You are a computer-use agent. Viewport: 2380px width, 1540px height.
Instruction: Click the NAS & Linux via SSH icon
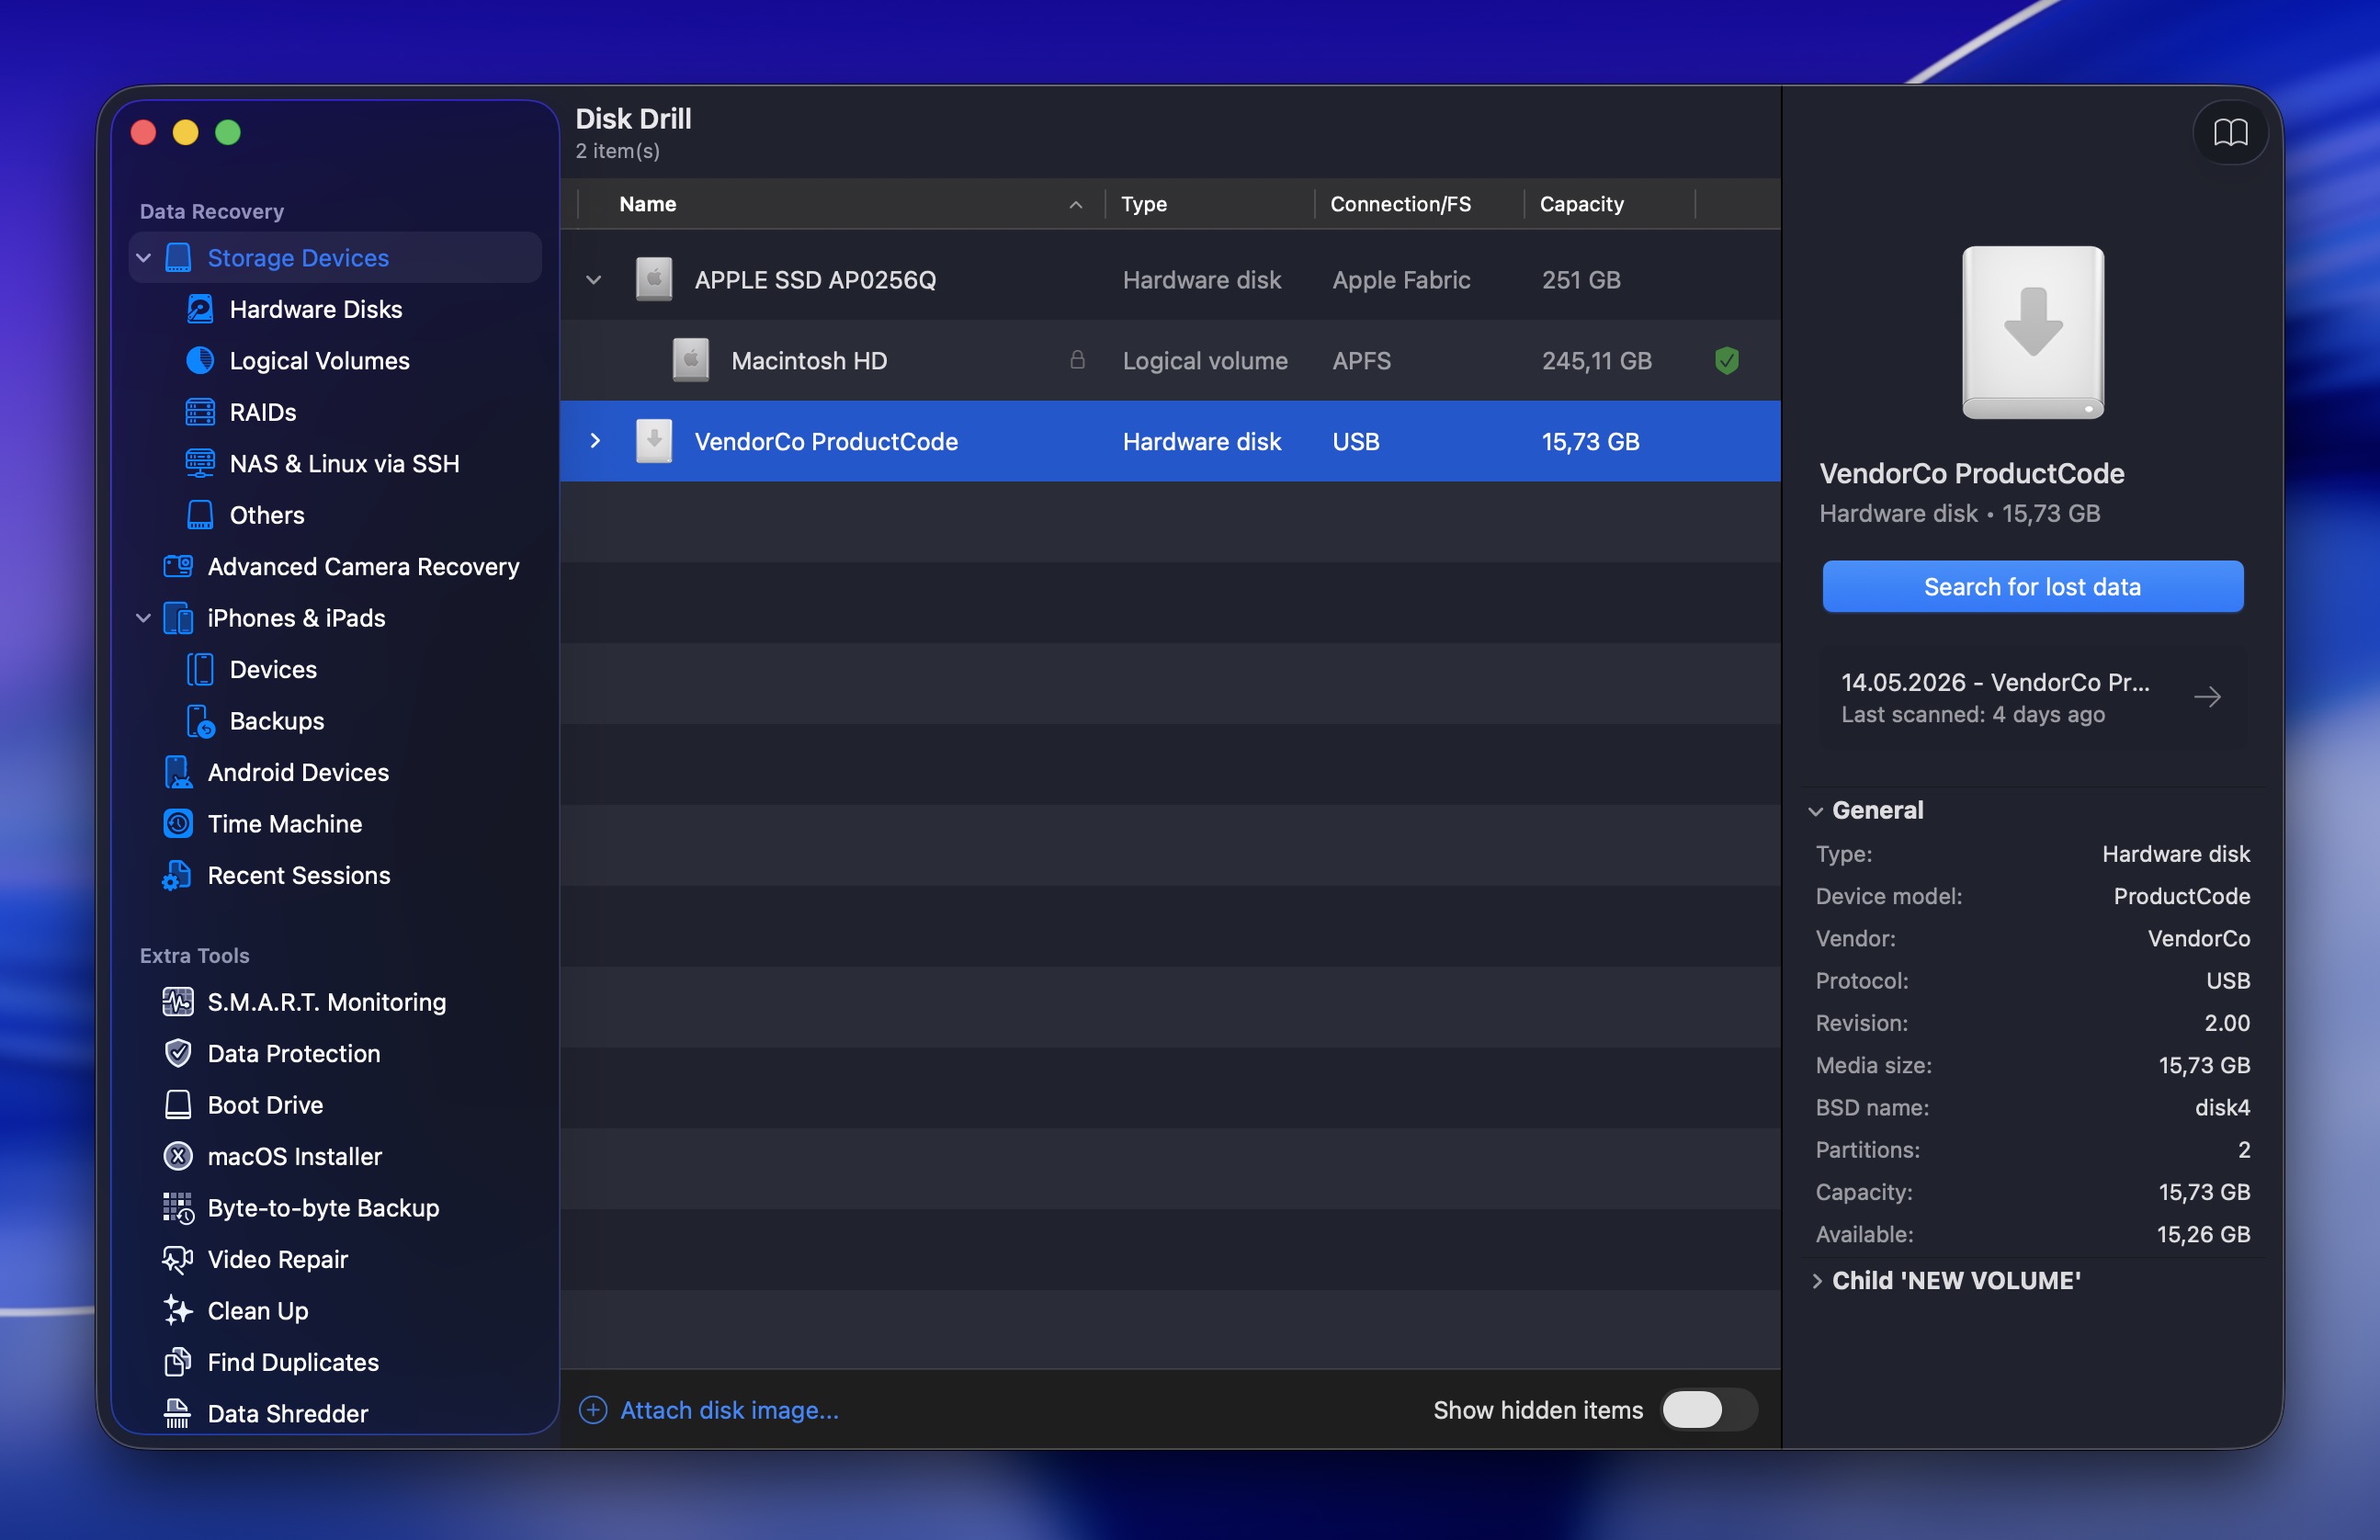point(200,463)
